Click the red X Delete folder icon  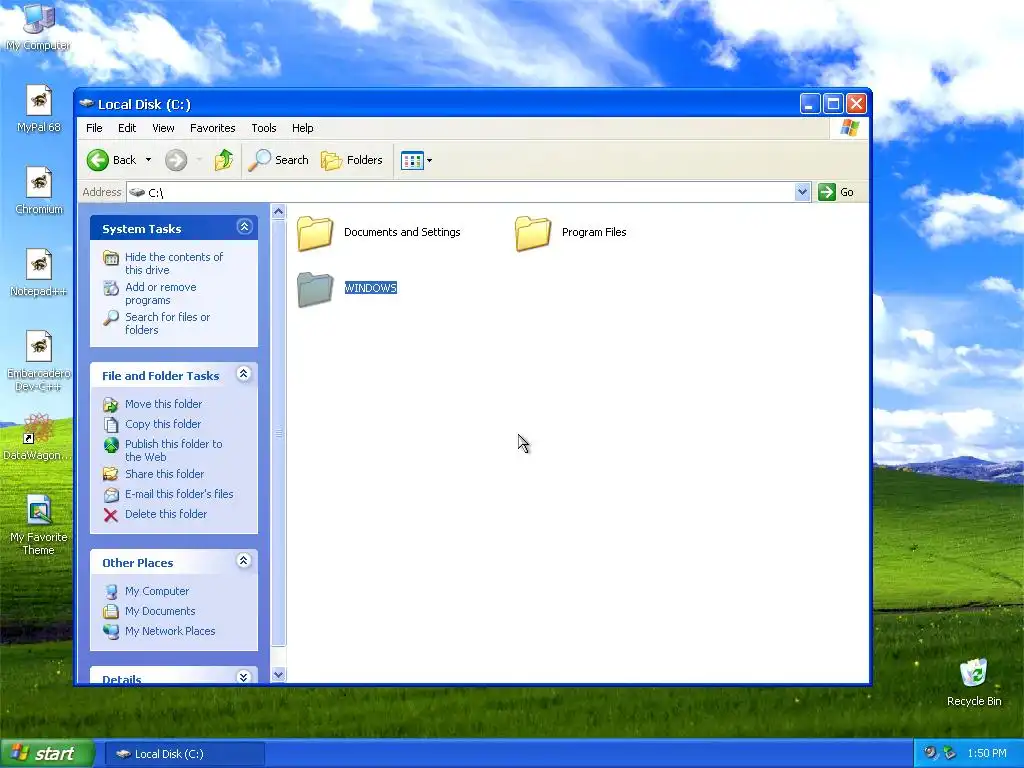point(111,515)
